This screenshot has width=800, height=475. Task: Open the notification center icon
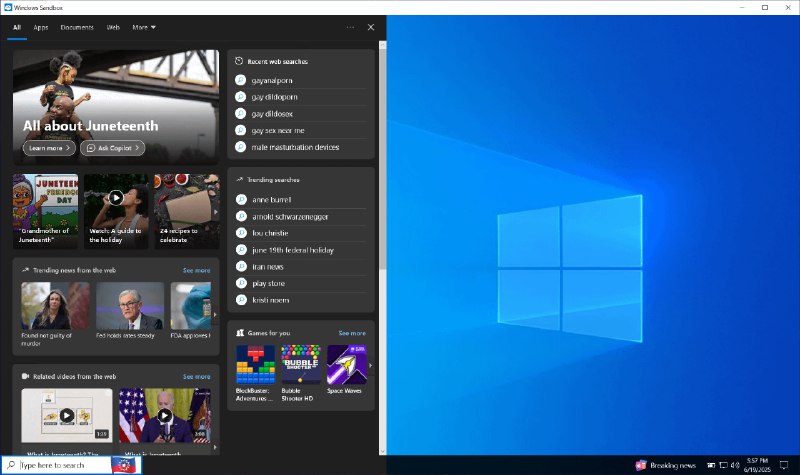[x=784, y=465]
